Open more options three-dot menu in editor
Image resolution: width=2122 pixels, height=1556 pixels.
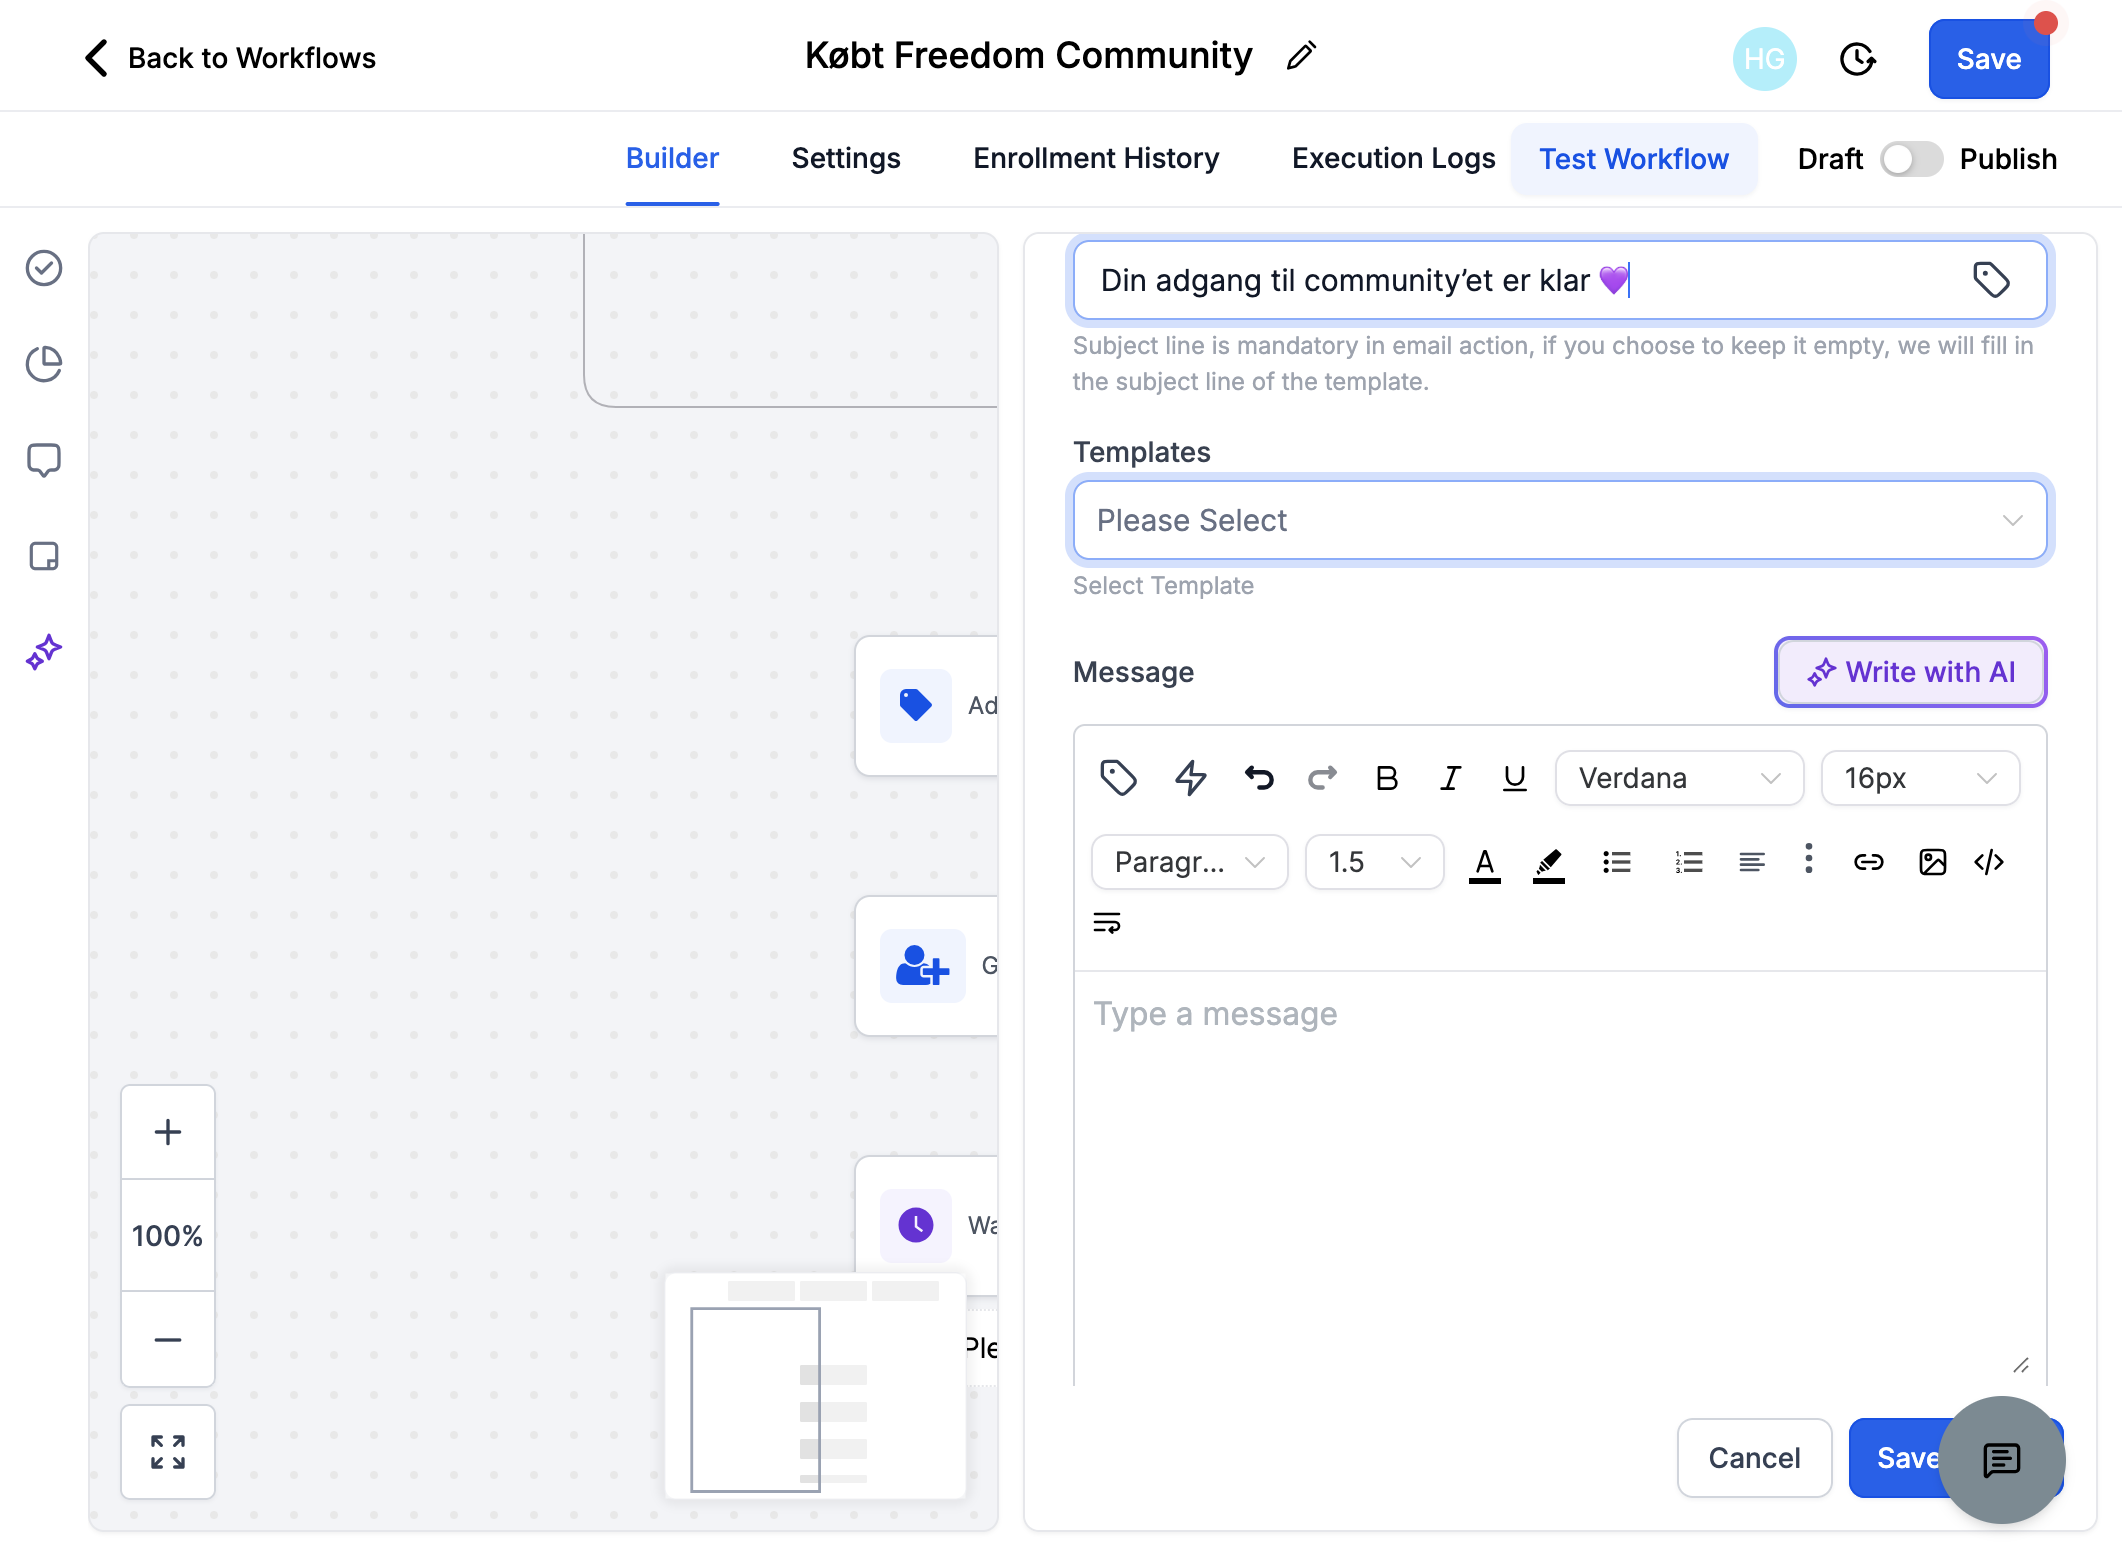(1808, 858)
